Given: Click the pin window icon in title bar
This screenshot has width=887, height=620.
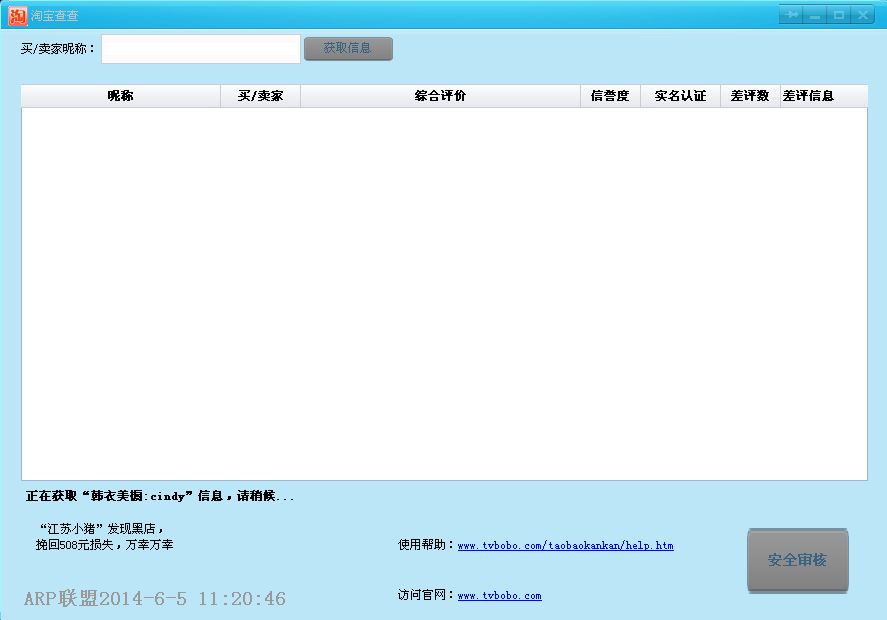Looking at the screenshot, I should (791, 14).
